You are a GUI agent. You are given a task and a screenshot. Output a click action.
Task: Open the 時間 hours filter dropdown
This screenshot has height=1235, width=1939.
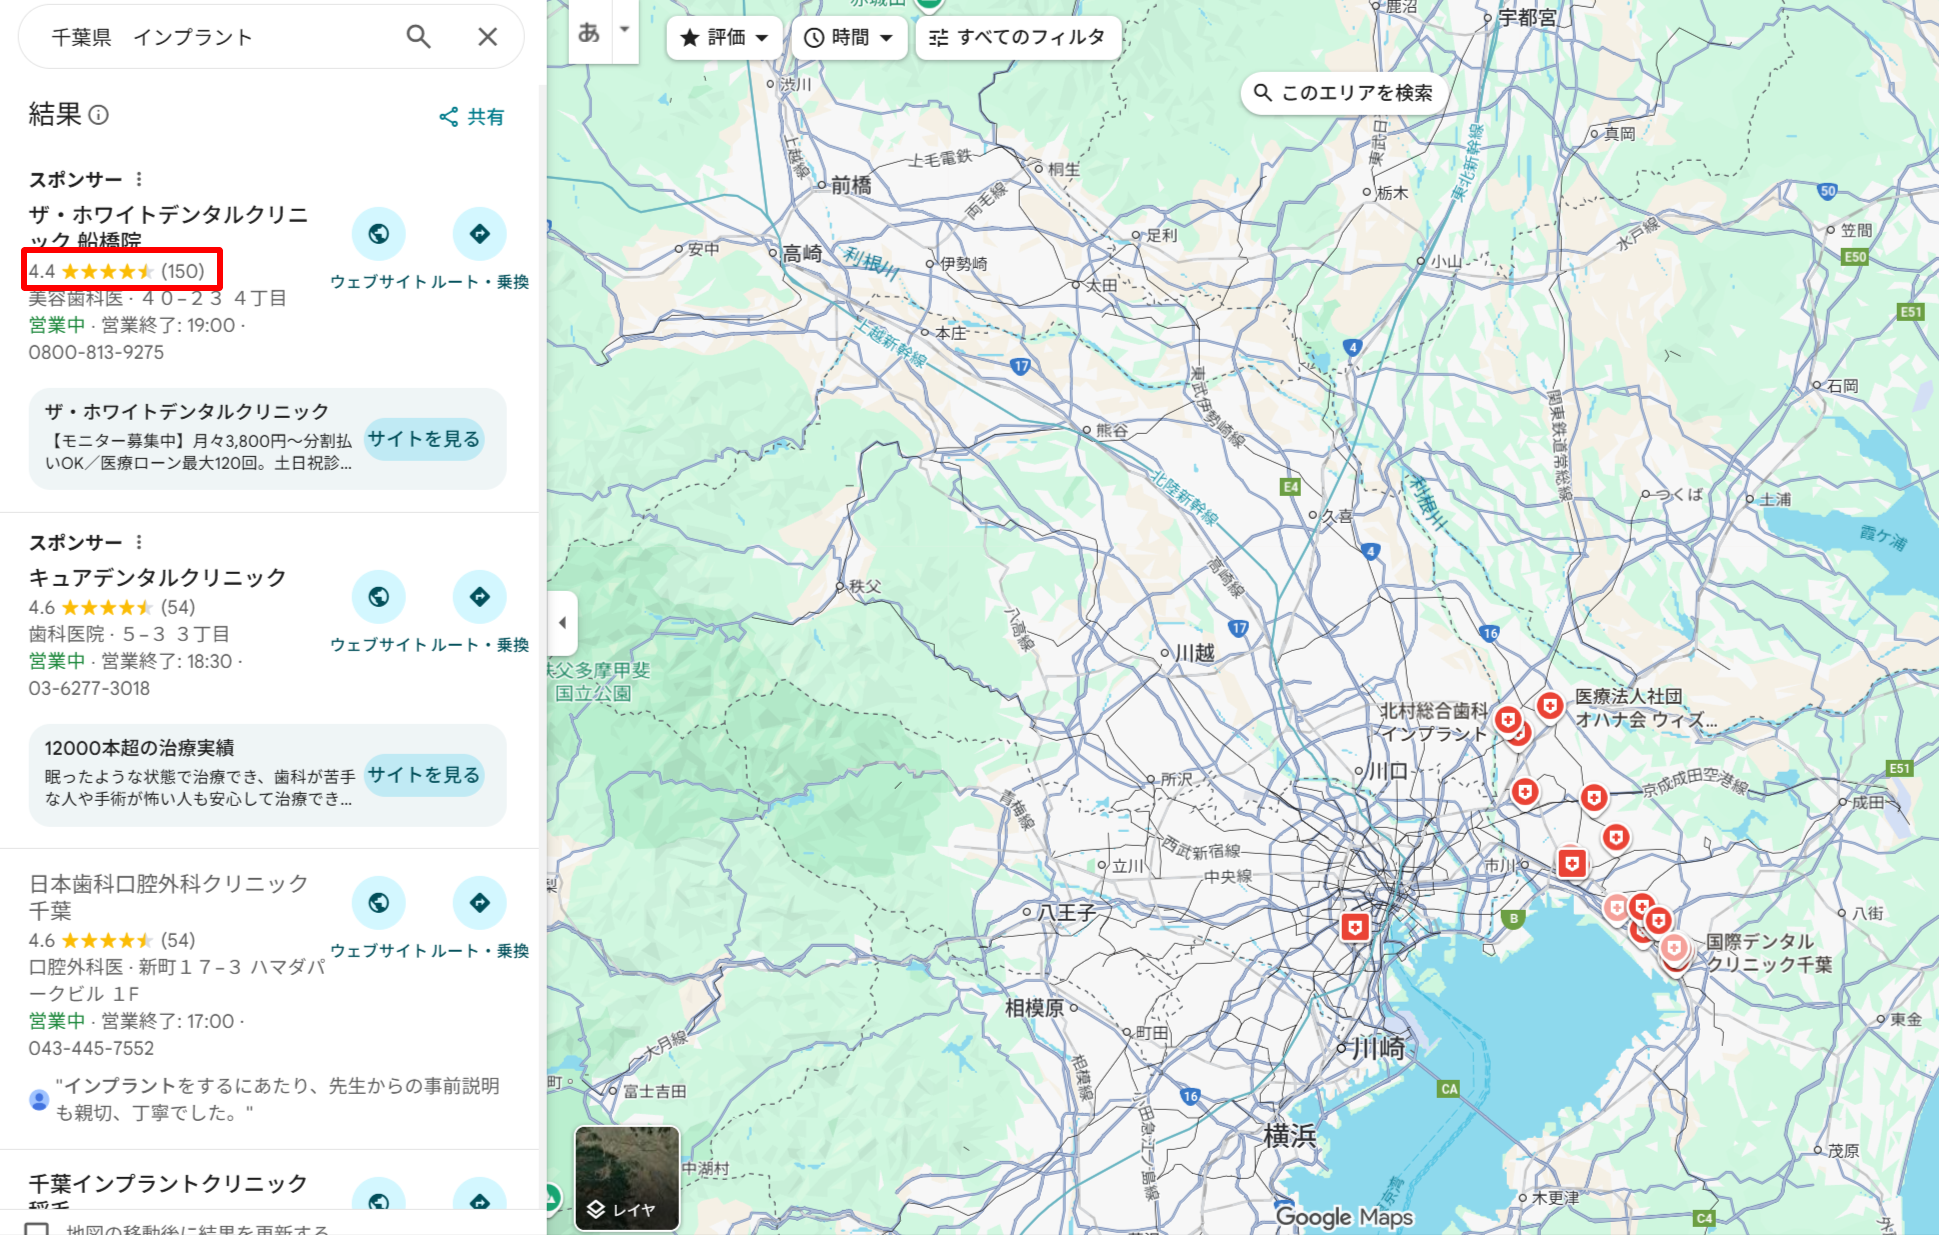pyautogui.click(x=848, y=38)
